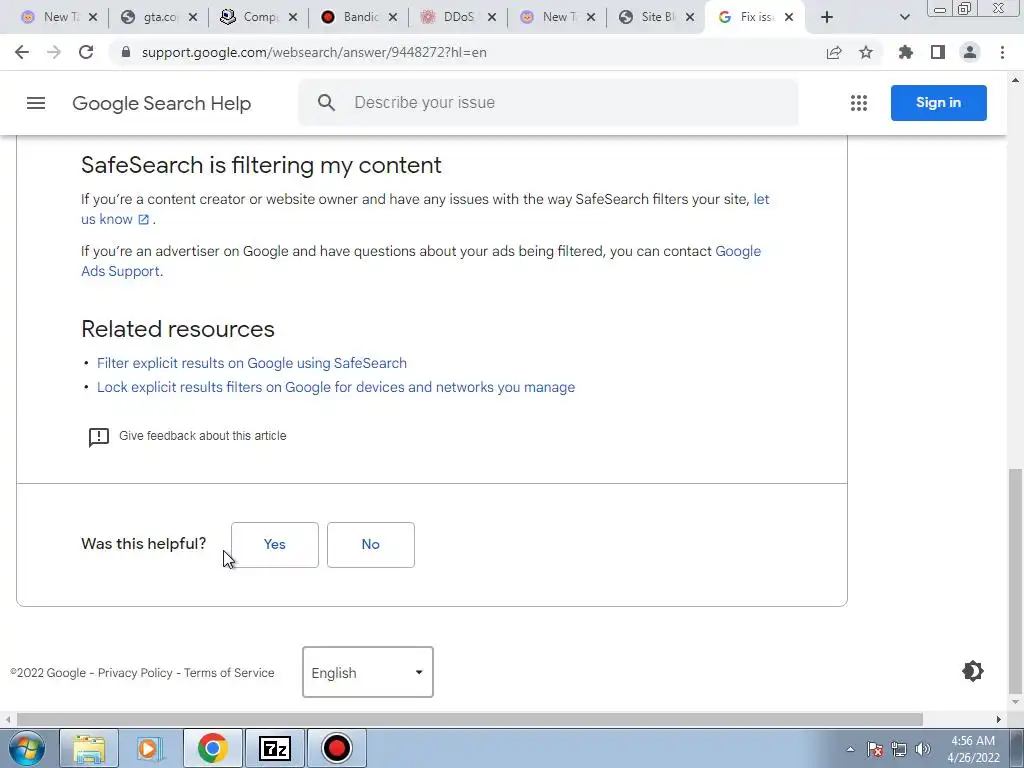This screenshot has height=768, width=1024.
Task: Focus the Describe your issue field
Action: click(x=549, y=103)
